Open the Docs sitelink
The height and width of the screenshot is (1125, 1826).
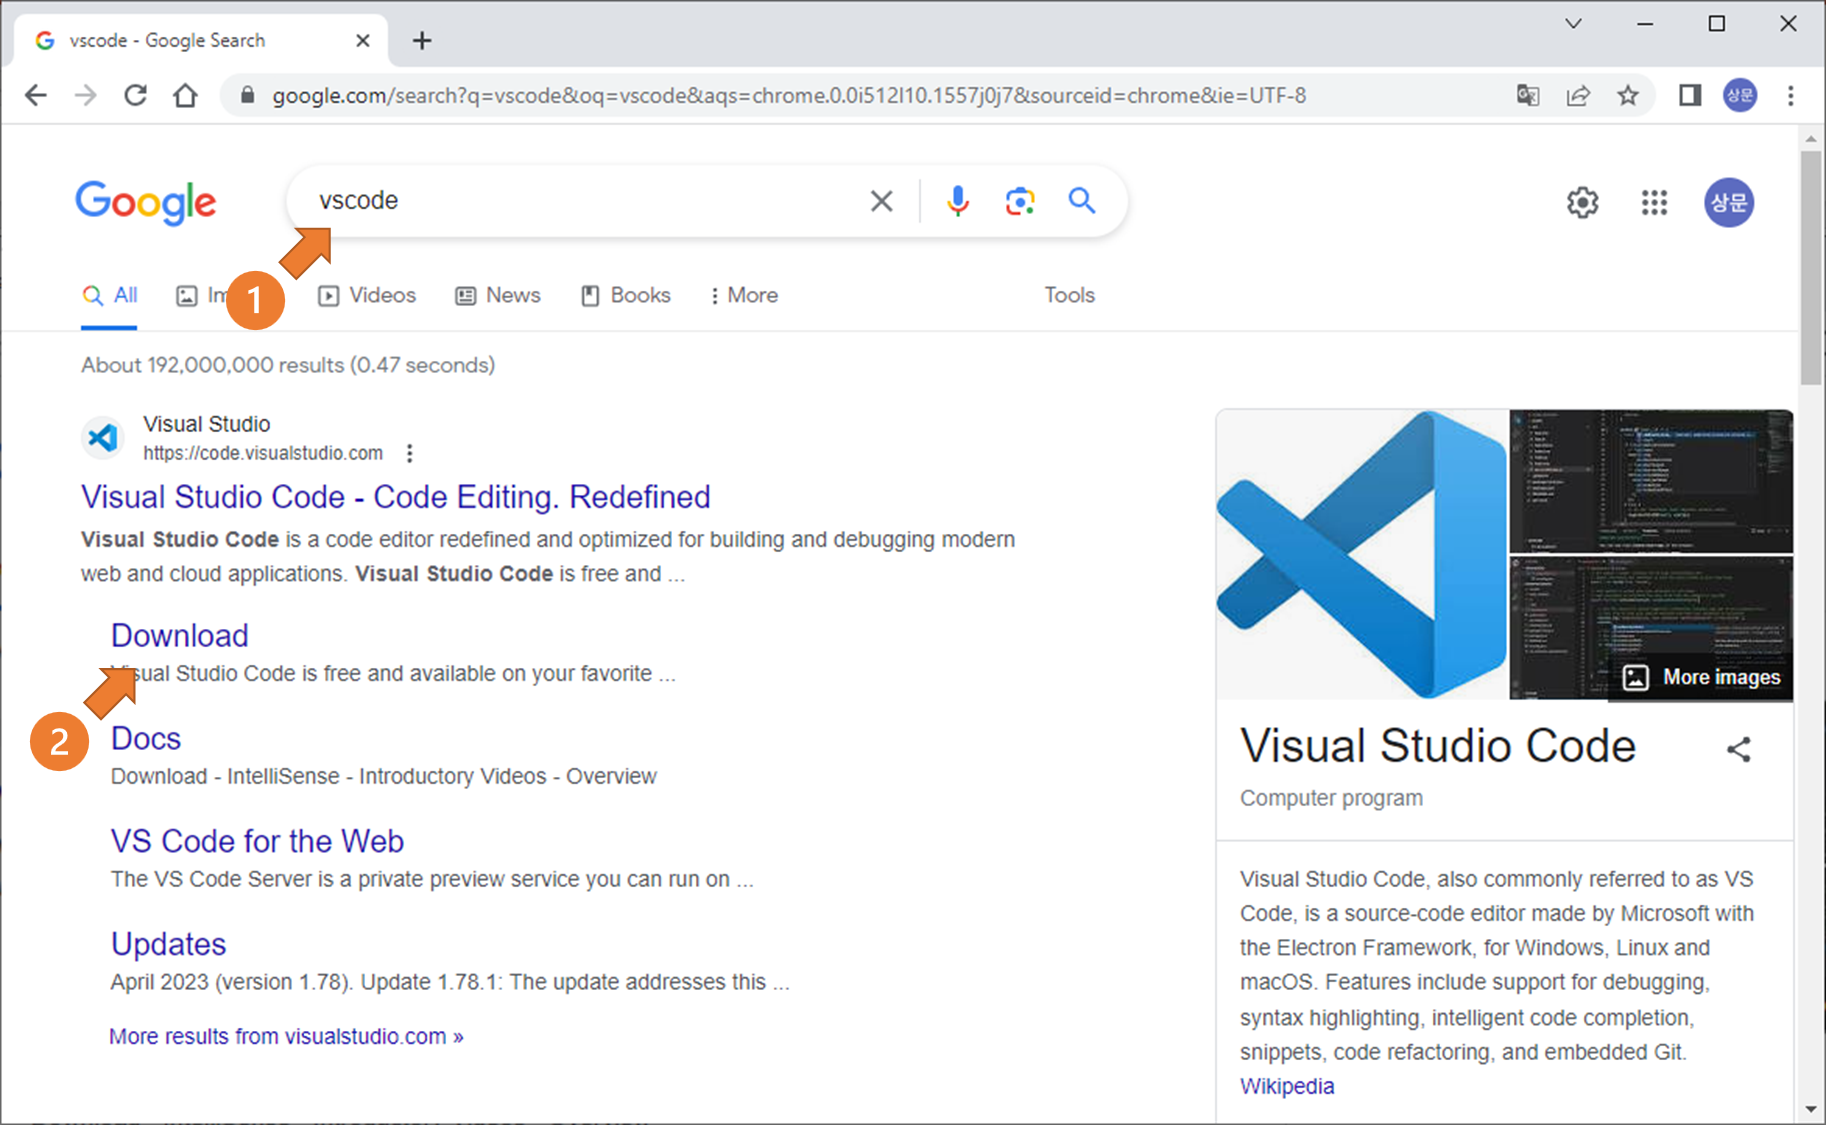click(x=146, y=739)
